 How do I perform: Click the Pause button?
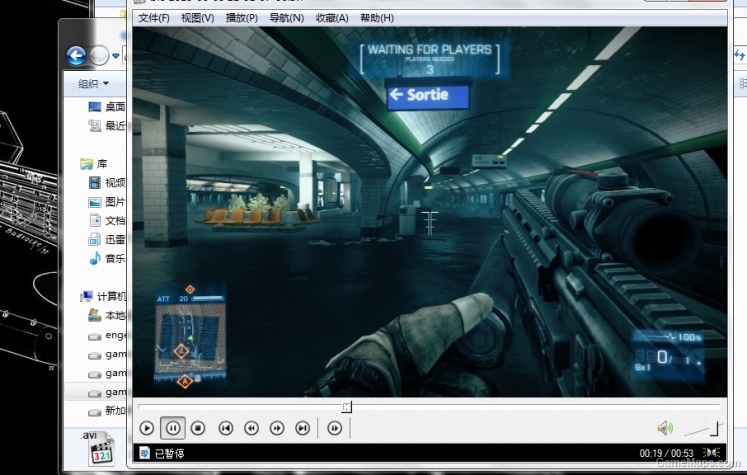pos(172,428)
